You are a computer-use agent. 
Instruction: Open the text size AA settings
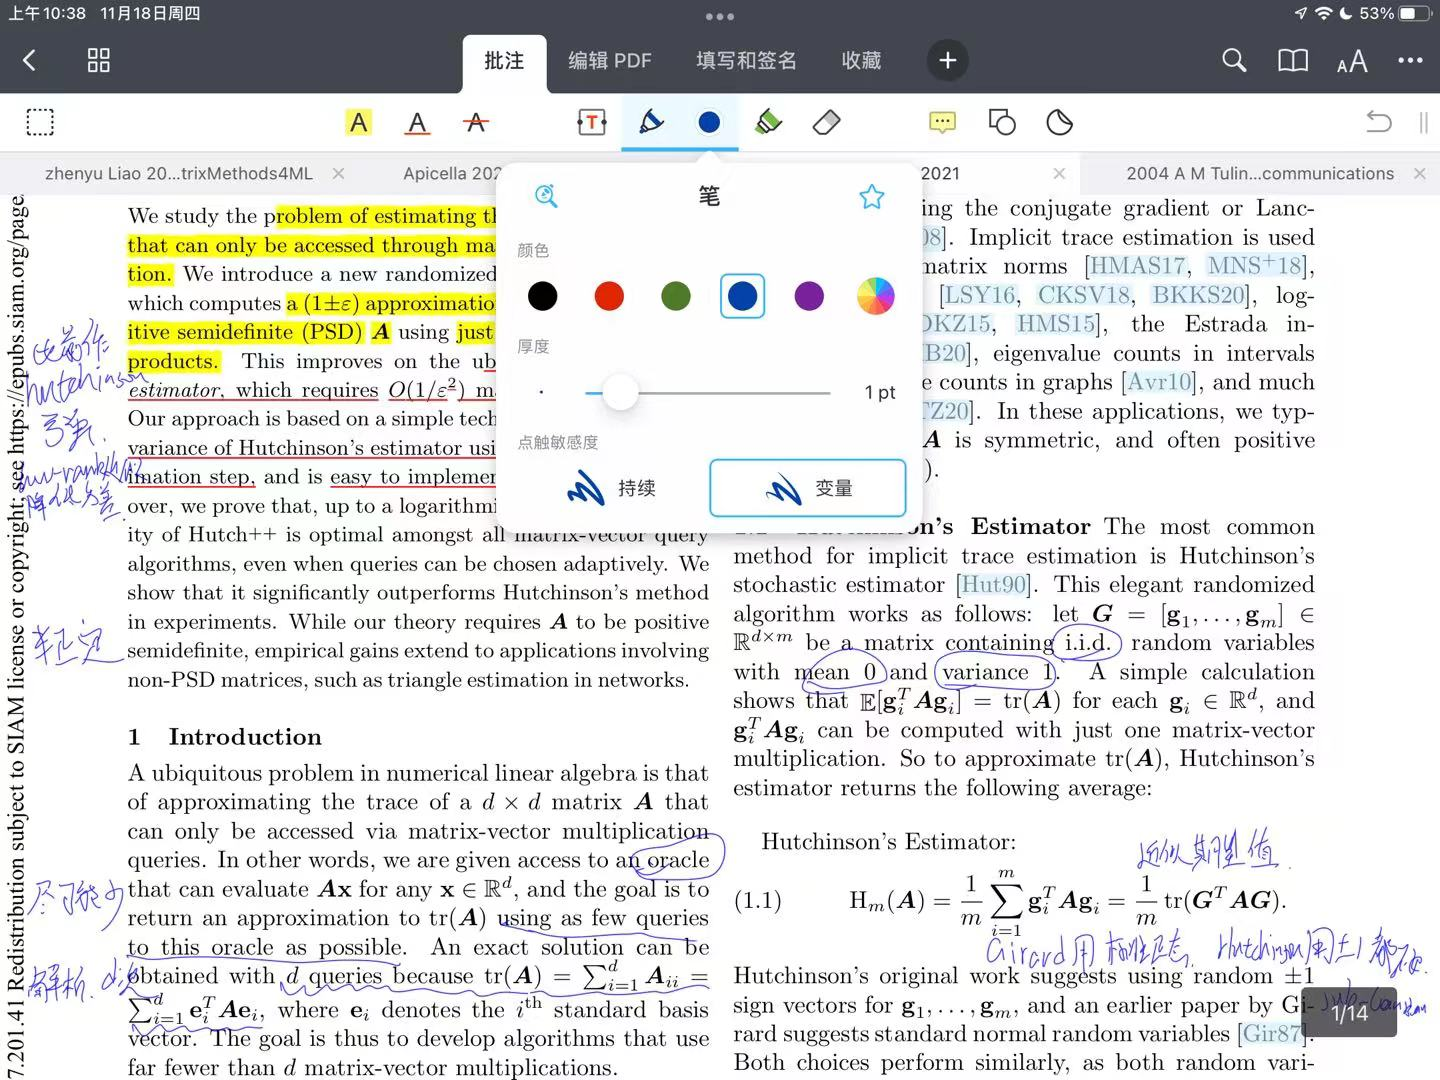coord(1352,61)
